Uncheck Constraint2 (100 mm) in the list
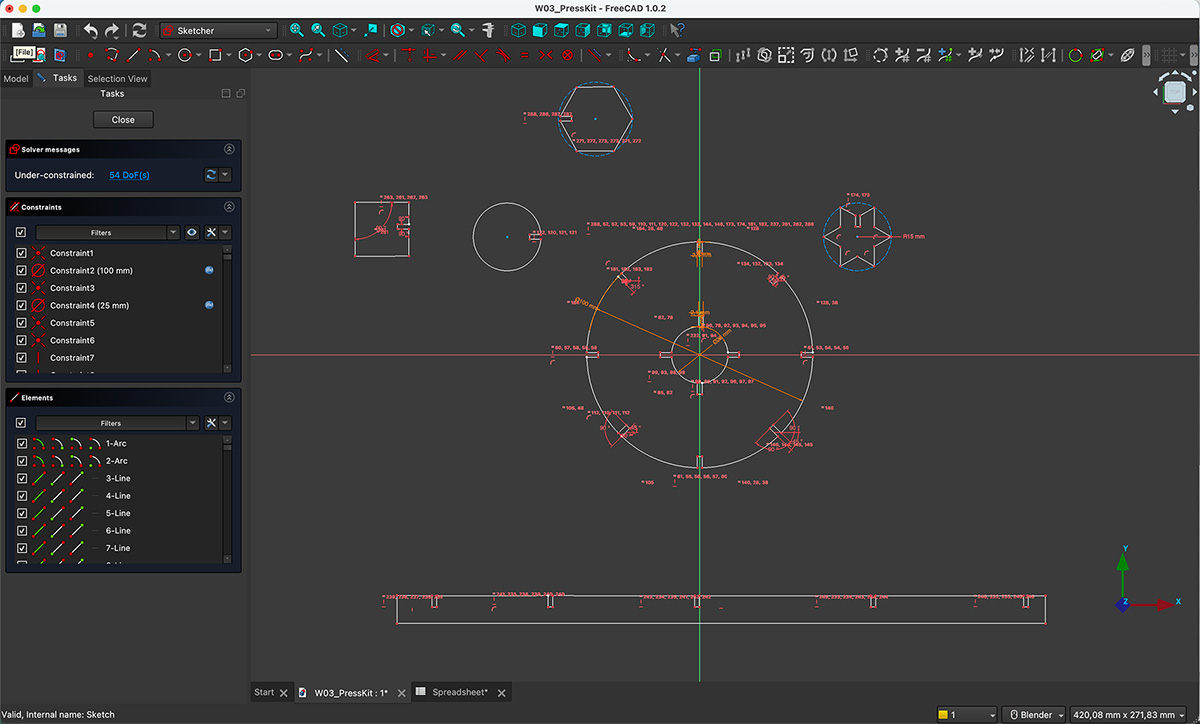 coord(22,270)
